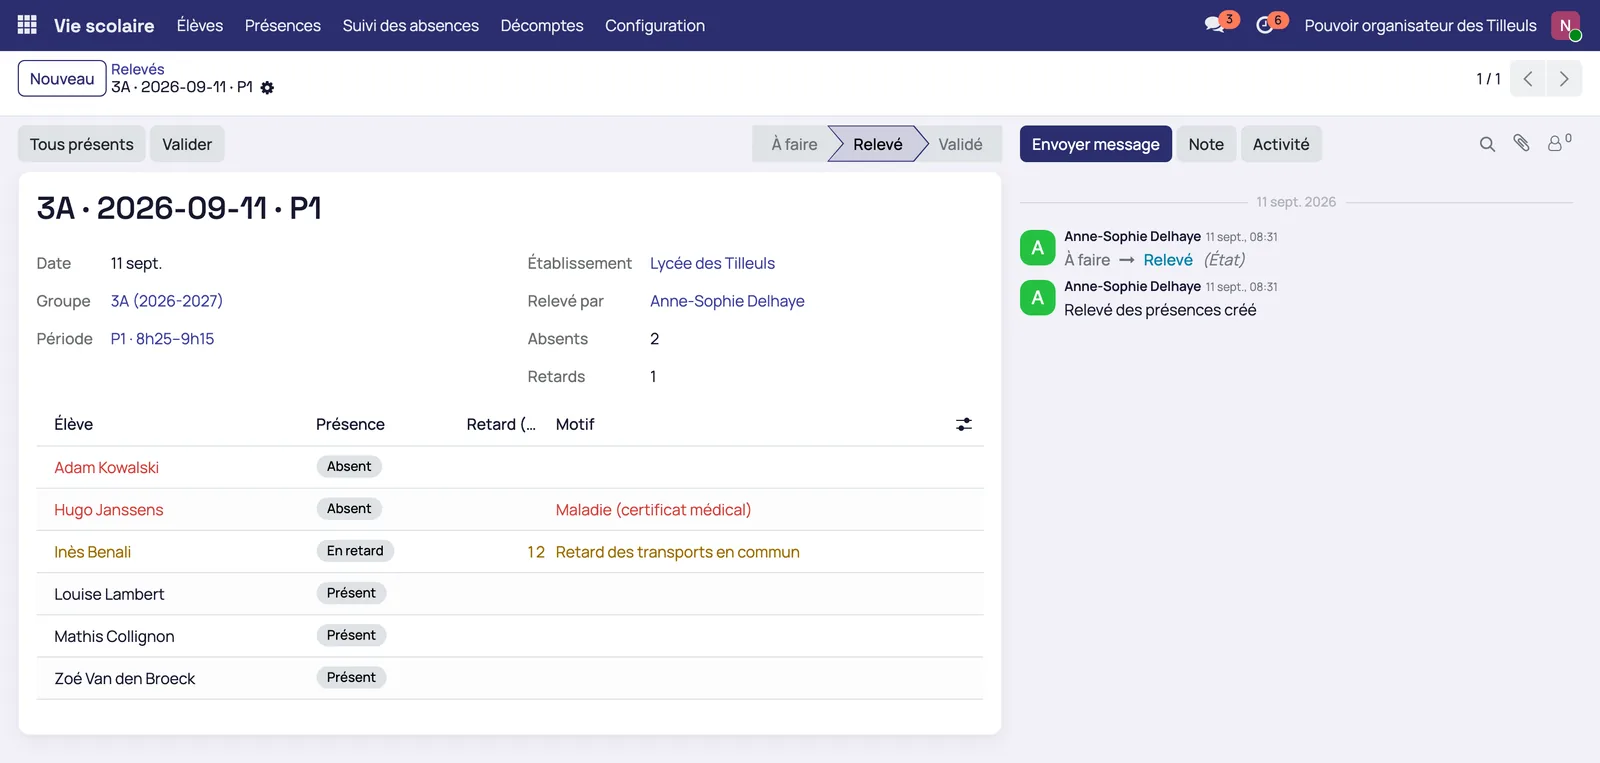This screenshot has height=763, width=1600.
Task: Click the Nouveau button
Action: (x=62, y=79)
